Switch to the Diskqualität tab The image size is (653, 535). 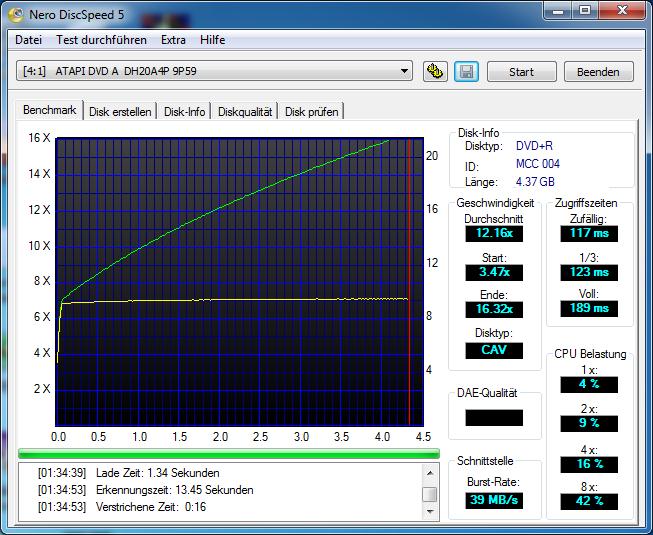(245, 112)
